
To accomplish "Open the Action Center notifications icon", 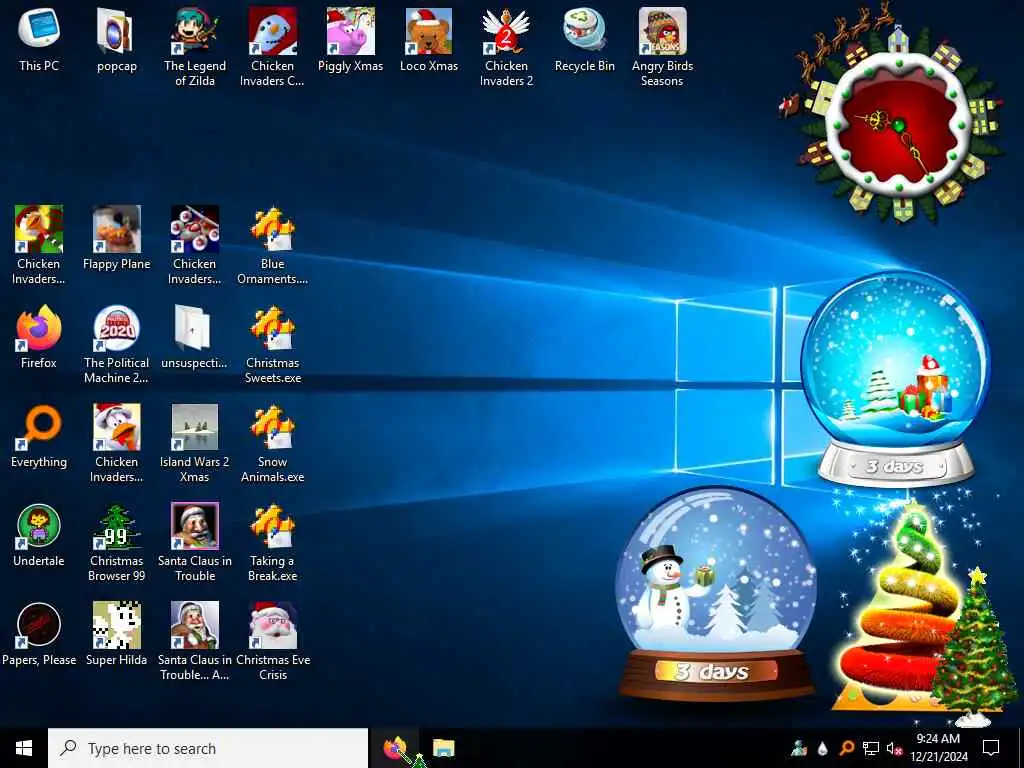I will 991,748.
